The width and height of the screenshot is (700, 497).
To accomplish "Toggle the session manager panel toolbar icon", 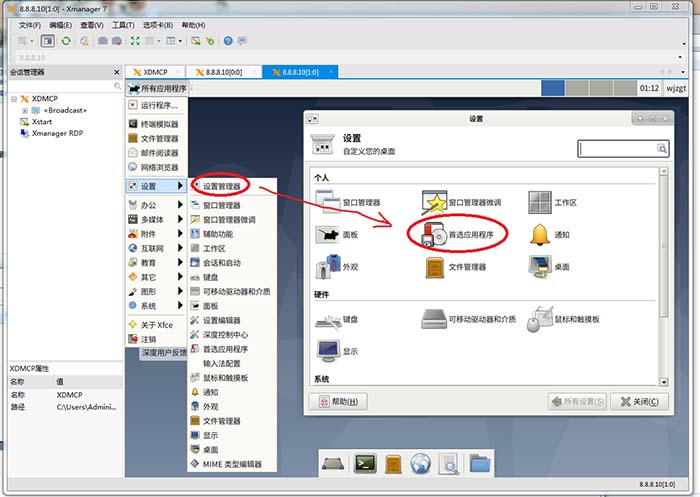I will [47, 41].
